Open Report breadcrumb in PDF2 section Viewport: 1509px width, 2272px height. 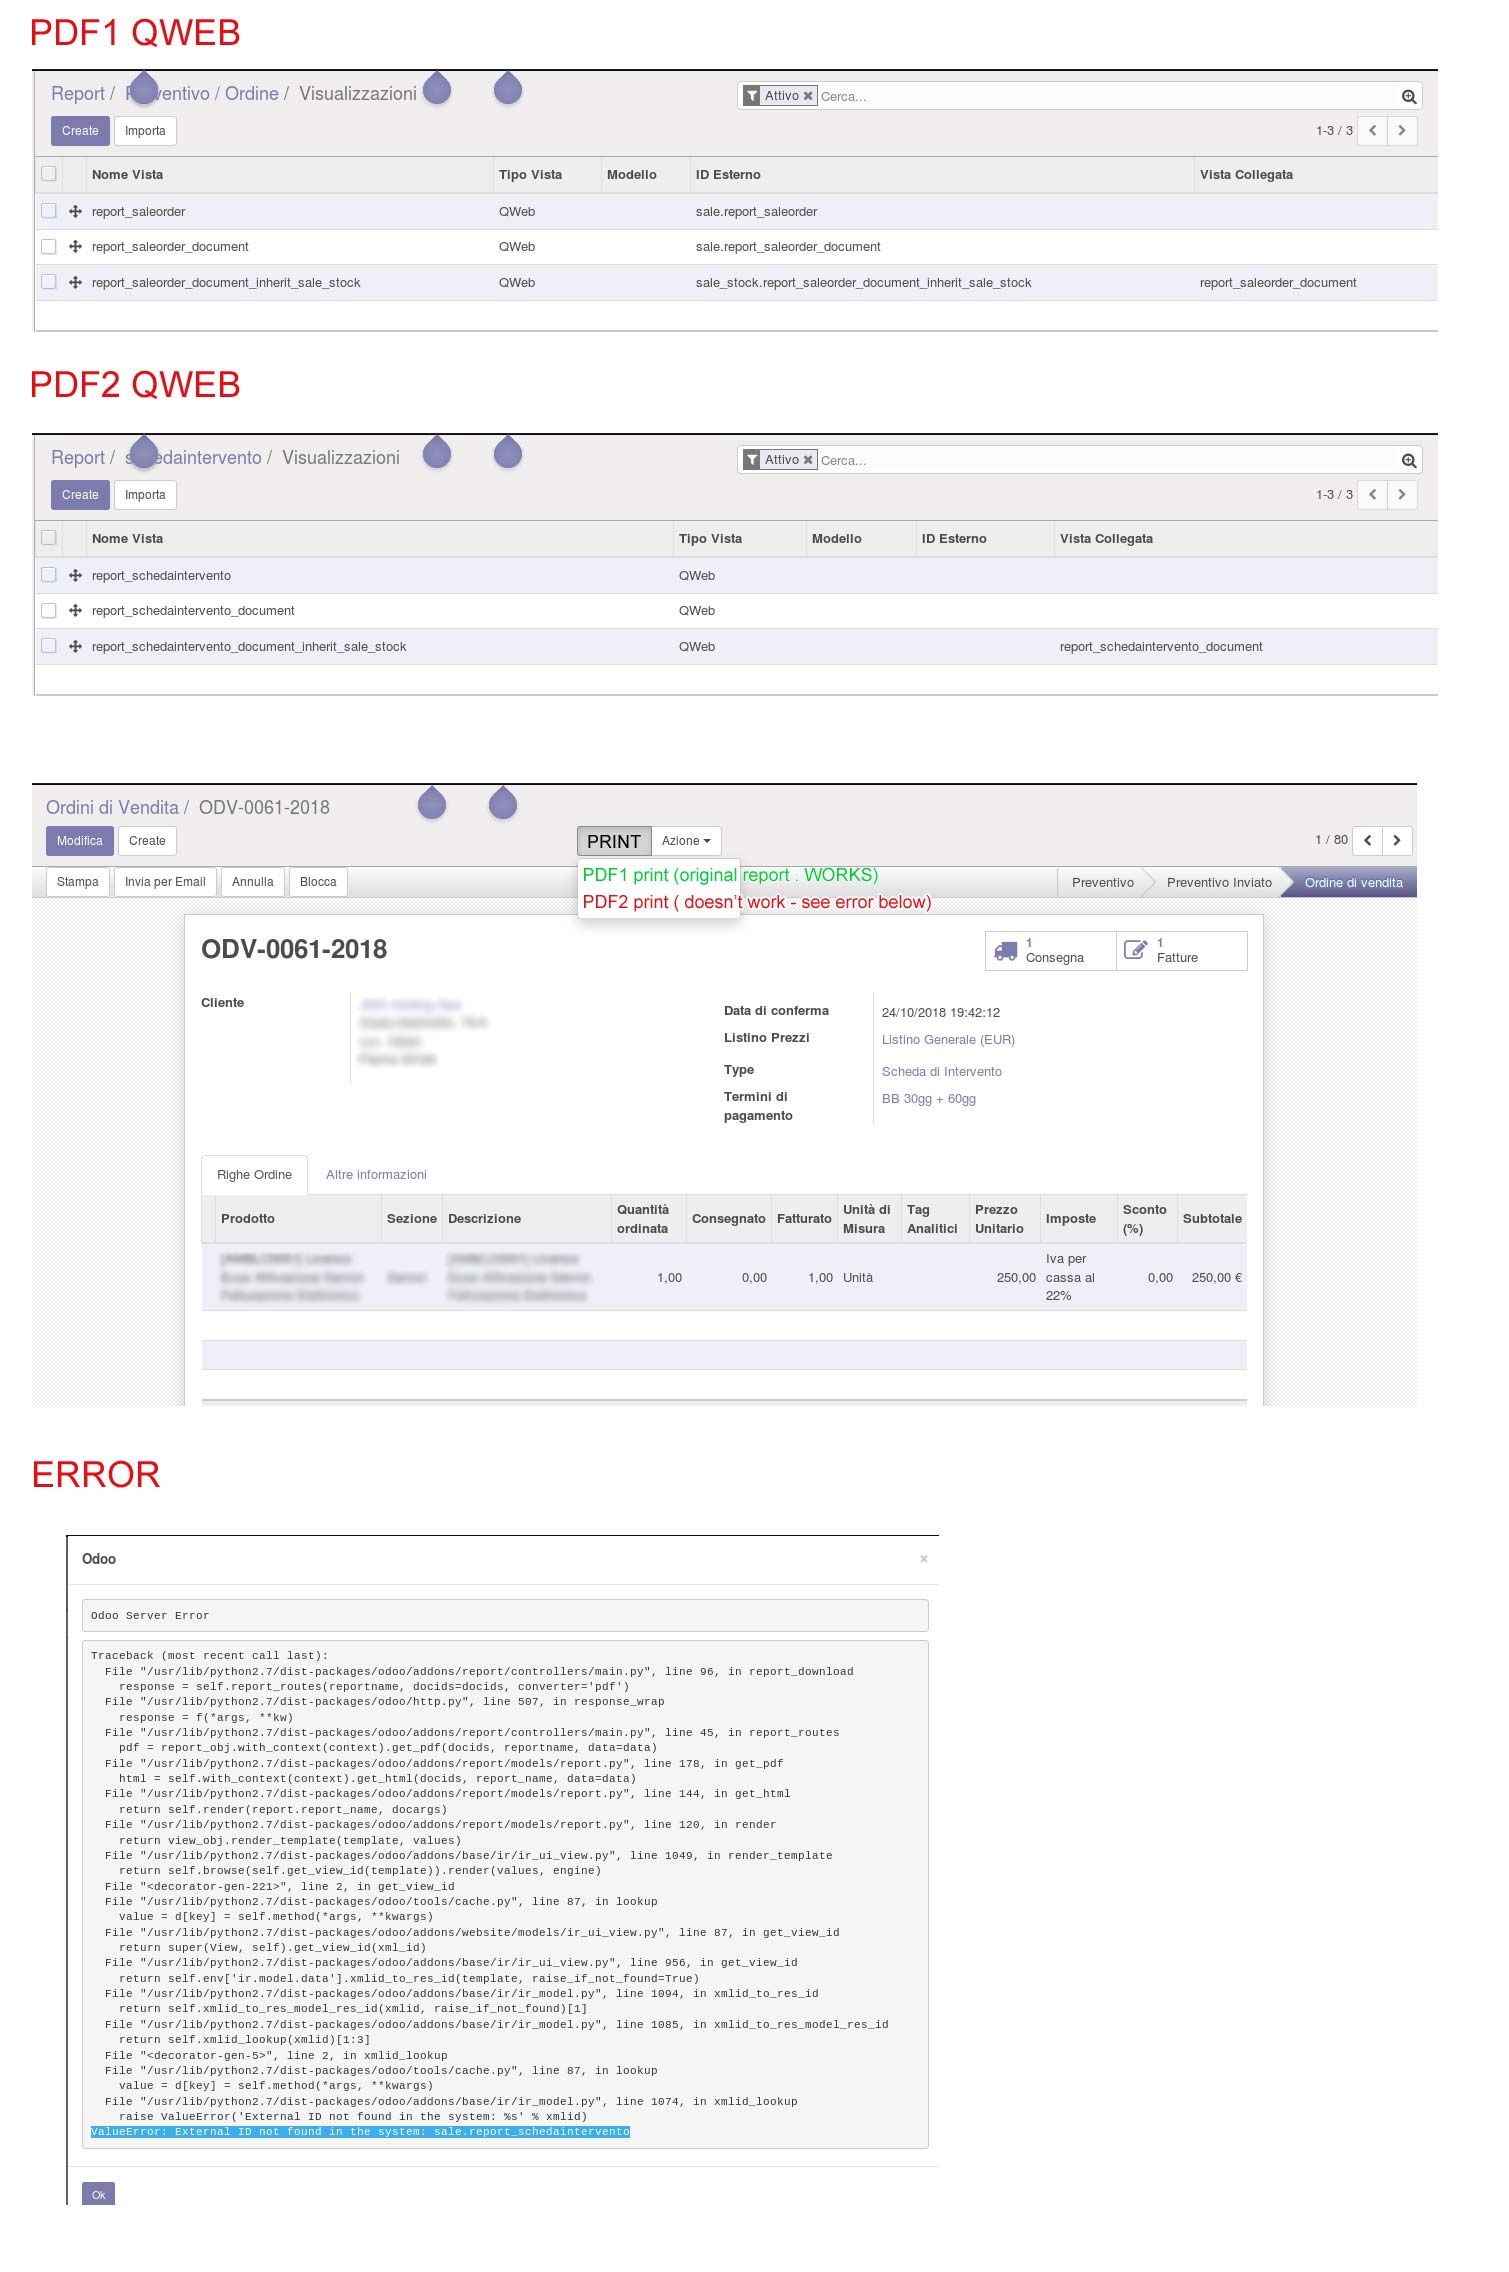click(78, 458)
